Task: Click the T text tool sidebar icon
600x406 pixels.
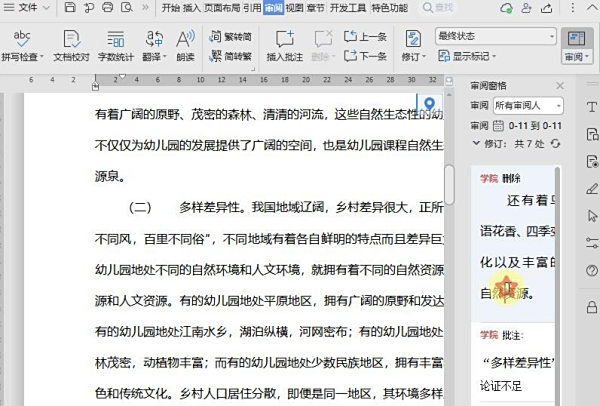Action: coord(592,107)
